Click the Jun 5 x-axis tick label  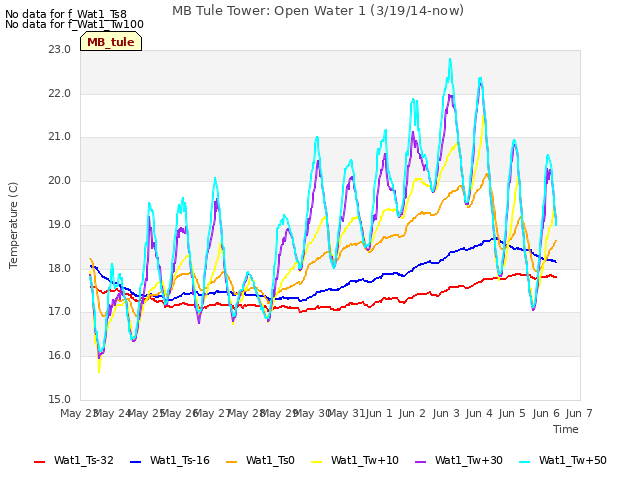click(512, 413)
